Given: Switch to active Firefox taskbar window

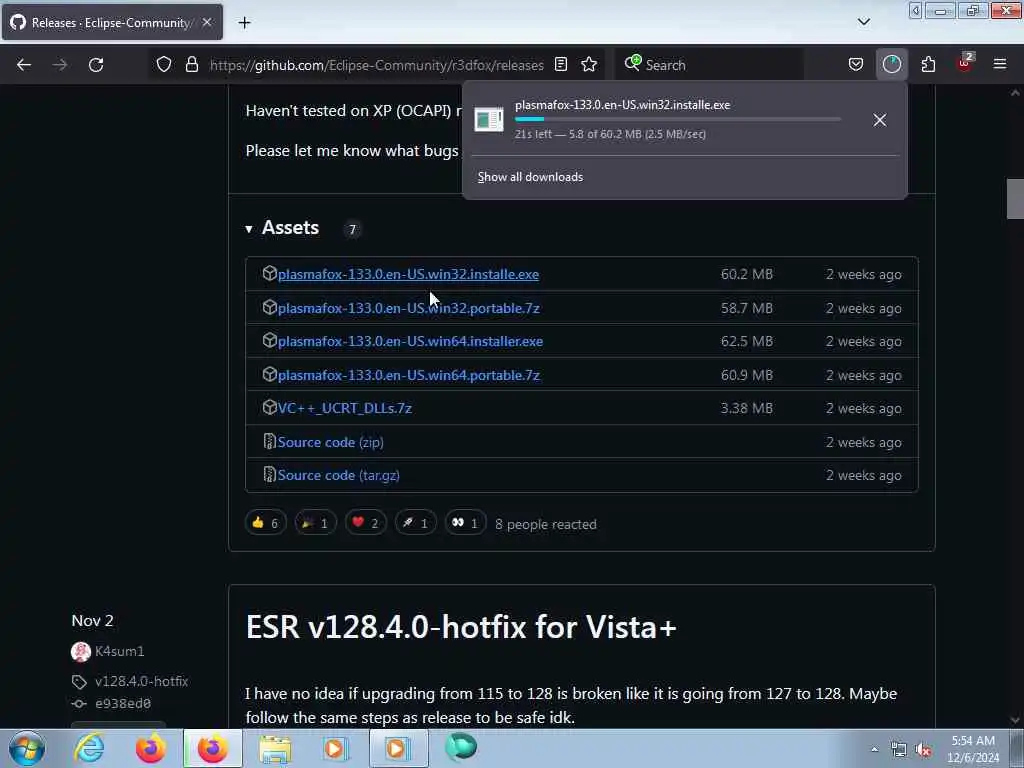Looking at the screenshot, I should (212, 748).
